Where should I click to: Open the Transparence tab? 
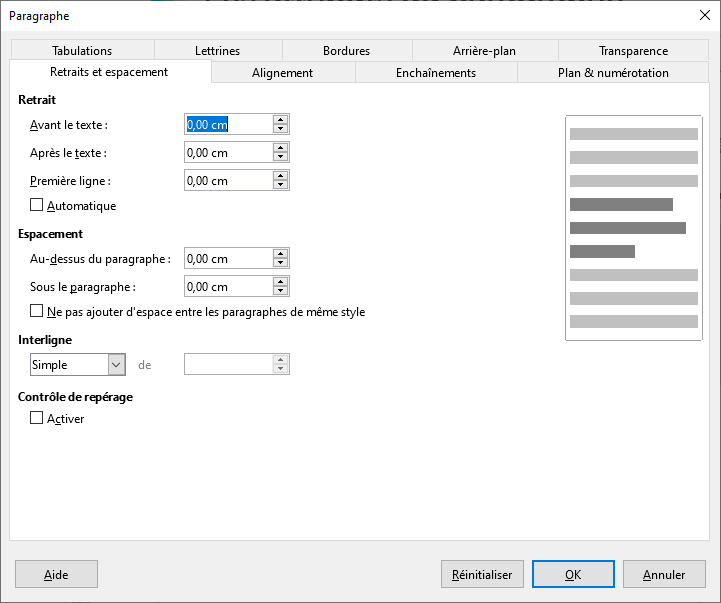(633, 51)
